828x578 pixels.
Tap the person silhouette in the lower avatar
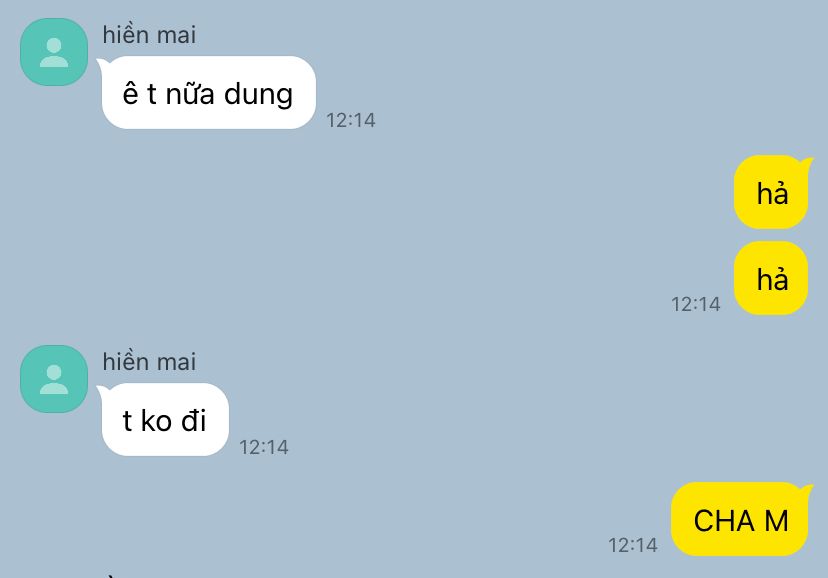54,380
